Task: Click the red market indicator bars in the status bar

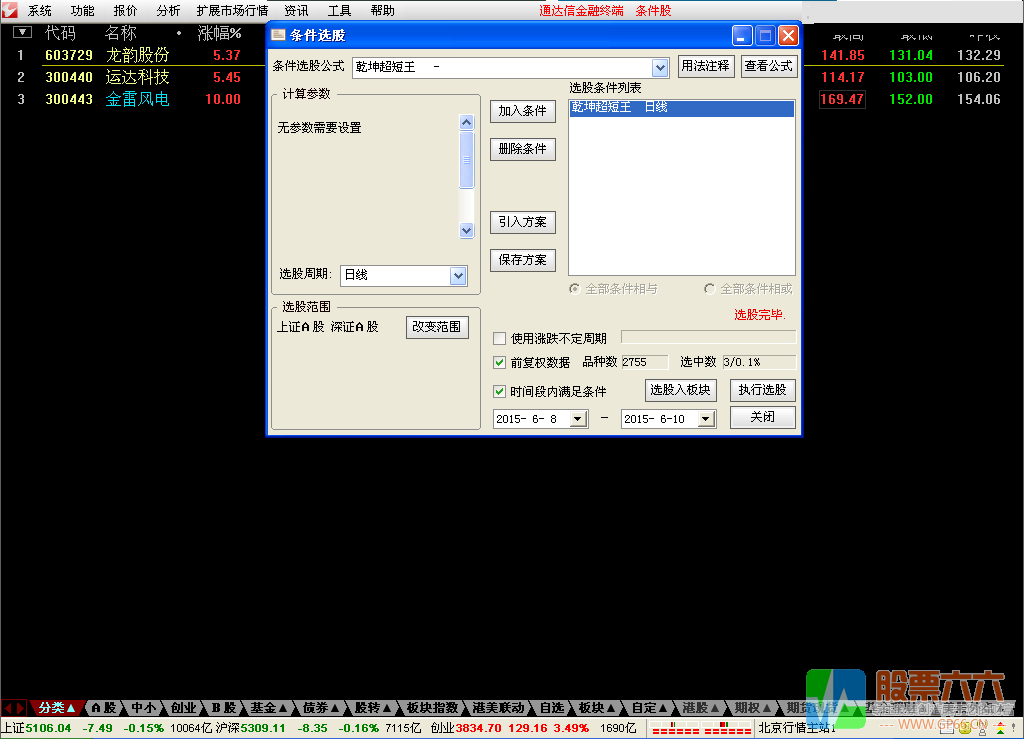Action: (701, 728)
